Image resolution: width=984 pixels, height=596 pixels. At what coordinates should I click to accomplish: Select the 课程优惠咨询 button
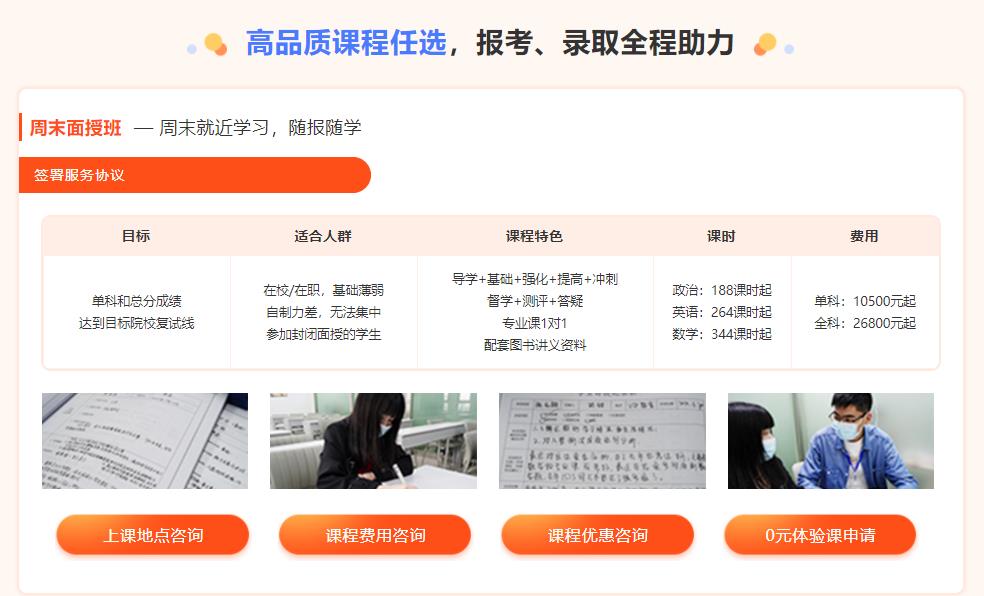tap(597, 535)
